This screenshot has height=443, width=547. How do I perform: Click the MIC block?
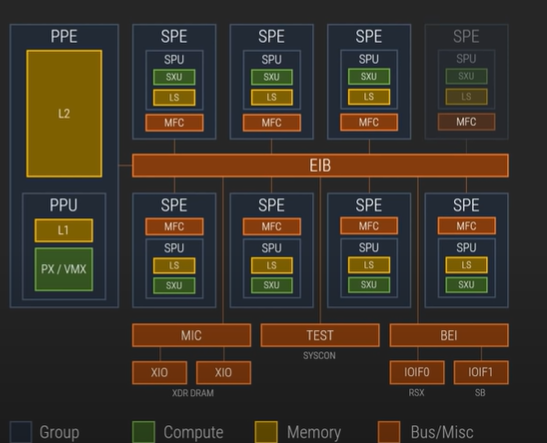point(192,335)
